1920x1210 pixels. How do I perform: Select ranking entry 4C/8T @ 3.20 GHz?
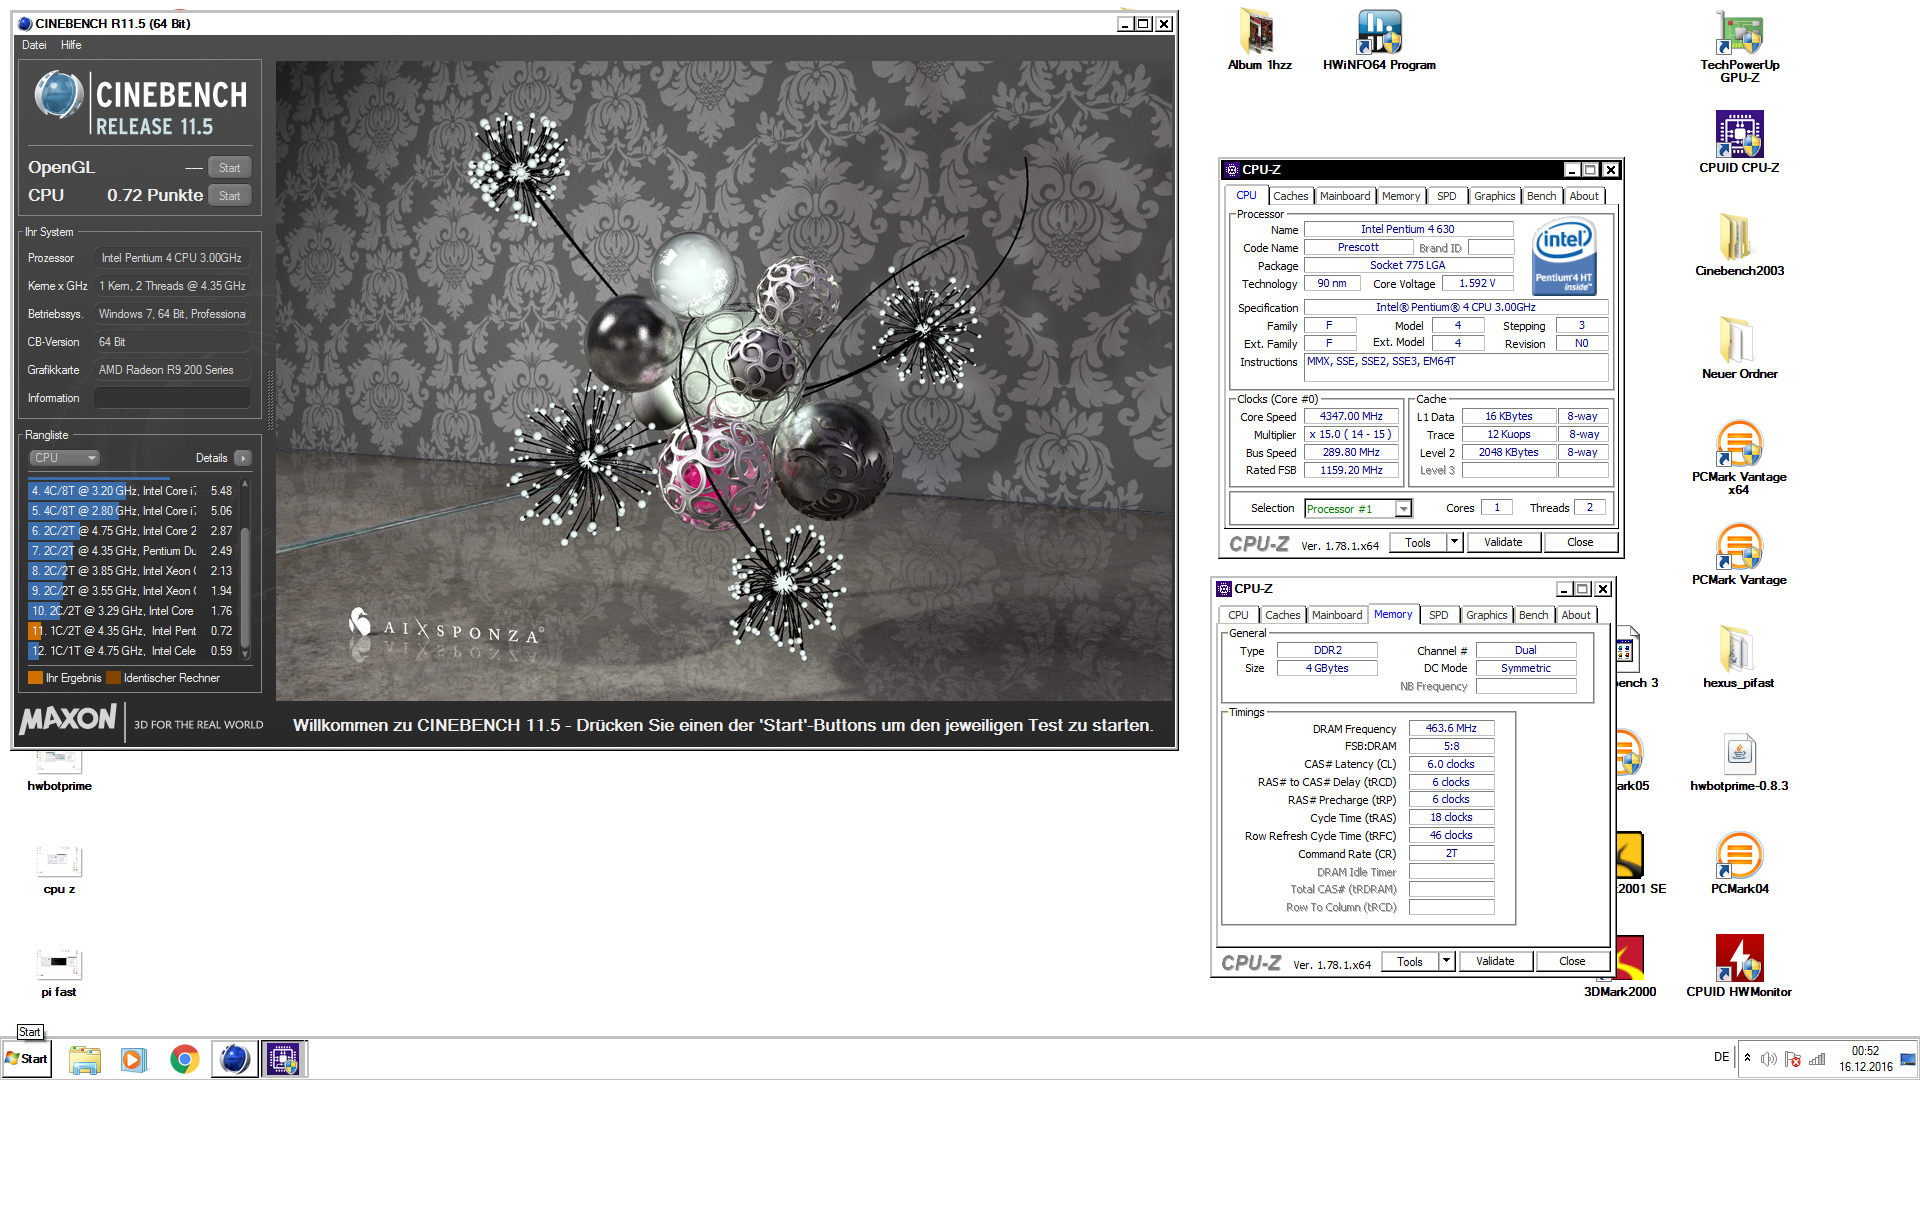pos(132,491)
